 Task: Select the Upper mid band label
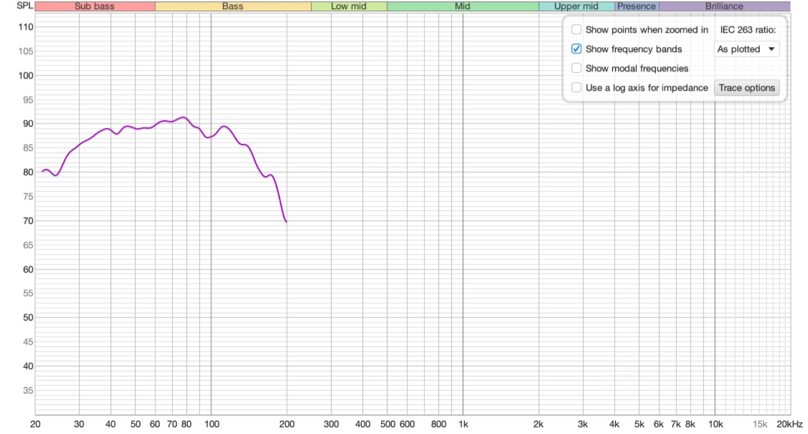(x=576, y=6)
